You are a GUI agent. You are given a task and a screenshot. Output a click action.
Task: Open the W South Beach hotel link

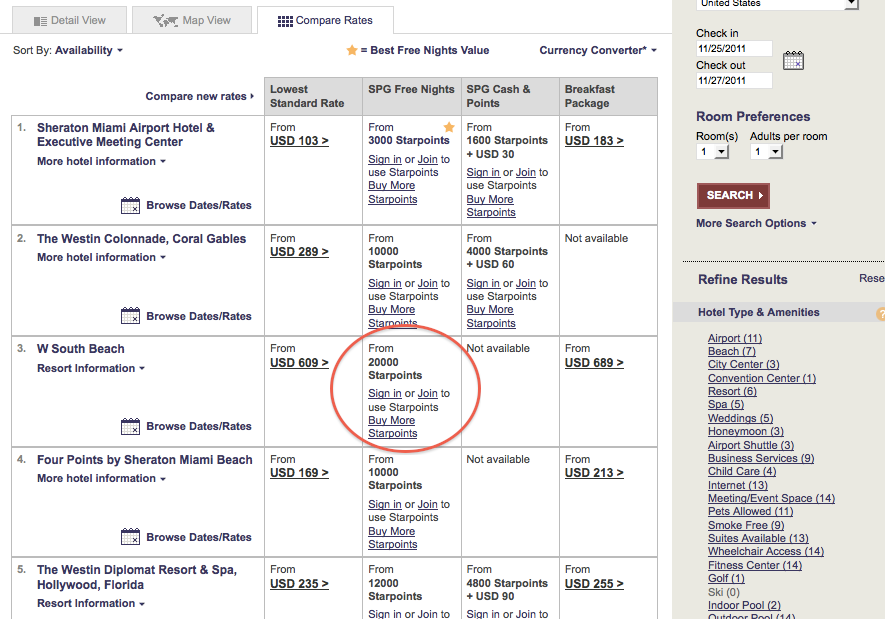click(x=81, y=349)
